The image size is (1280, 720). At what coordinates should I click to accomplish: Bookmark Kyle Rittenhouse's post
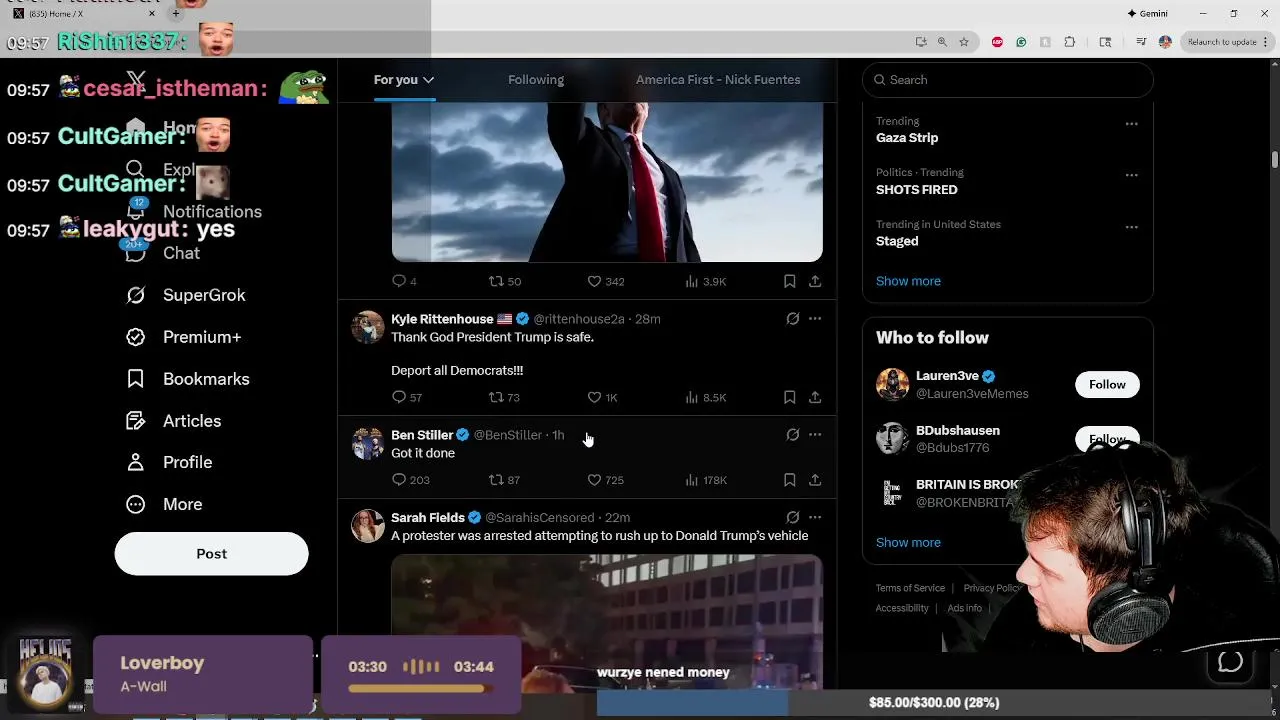[x=789, y=397]
